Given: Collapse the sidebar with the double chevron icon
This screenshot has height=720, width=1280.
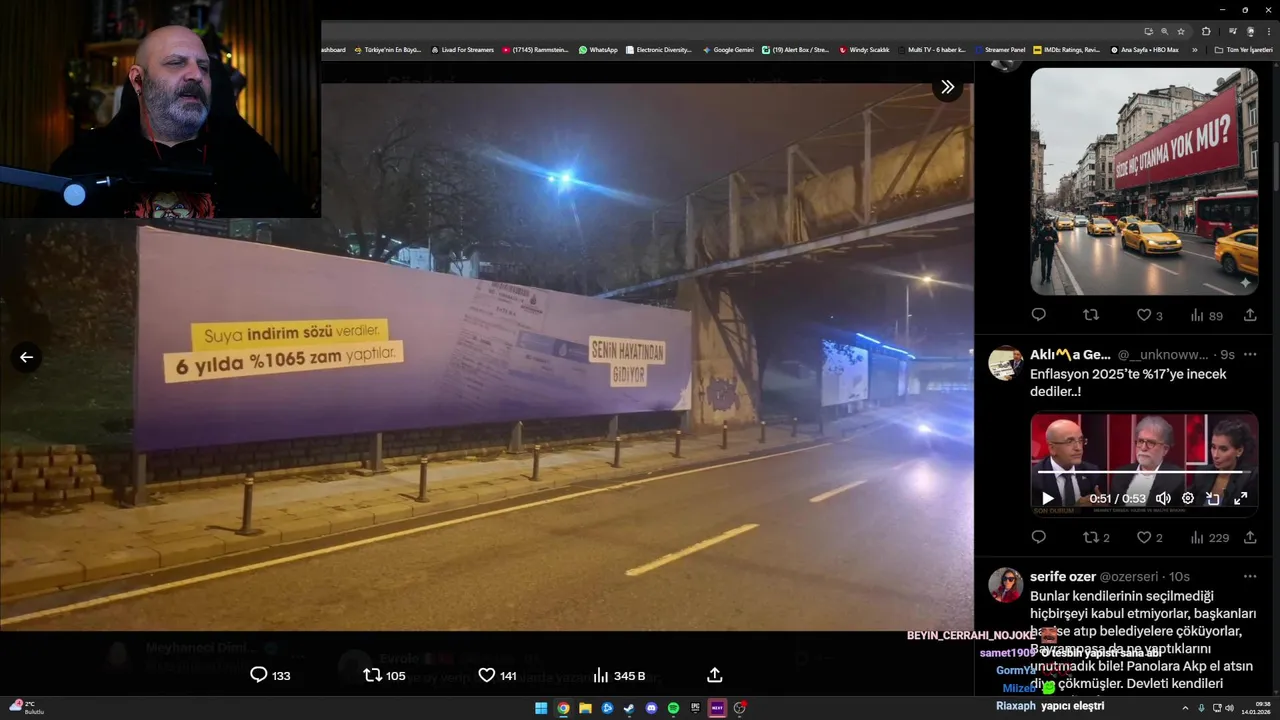Looking at the screenshot, I should click(x=947, y=87).
